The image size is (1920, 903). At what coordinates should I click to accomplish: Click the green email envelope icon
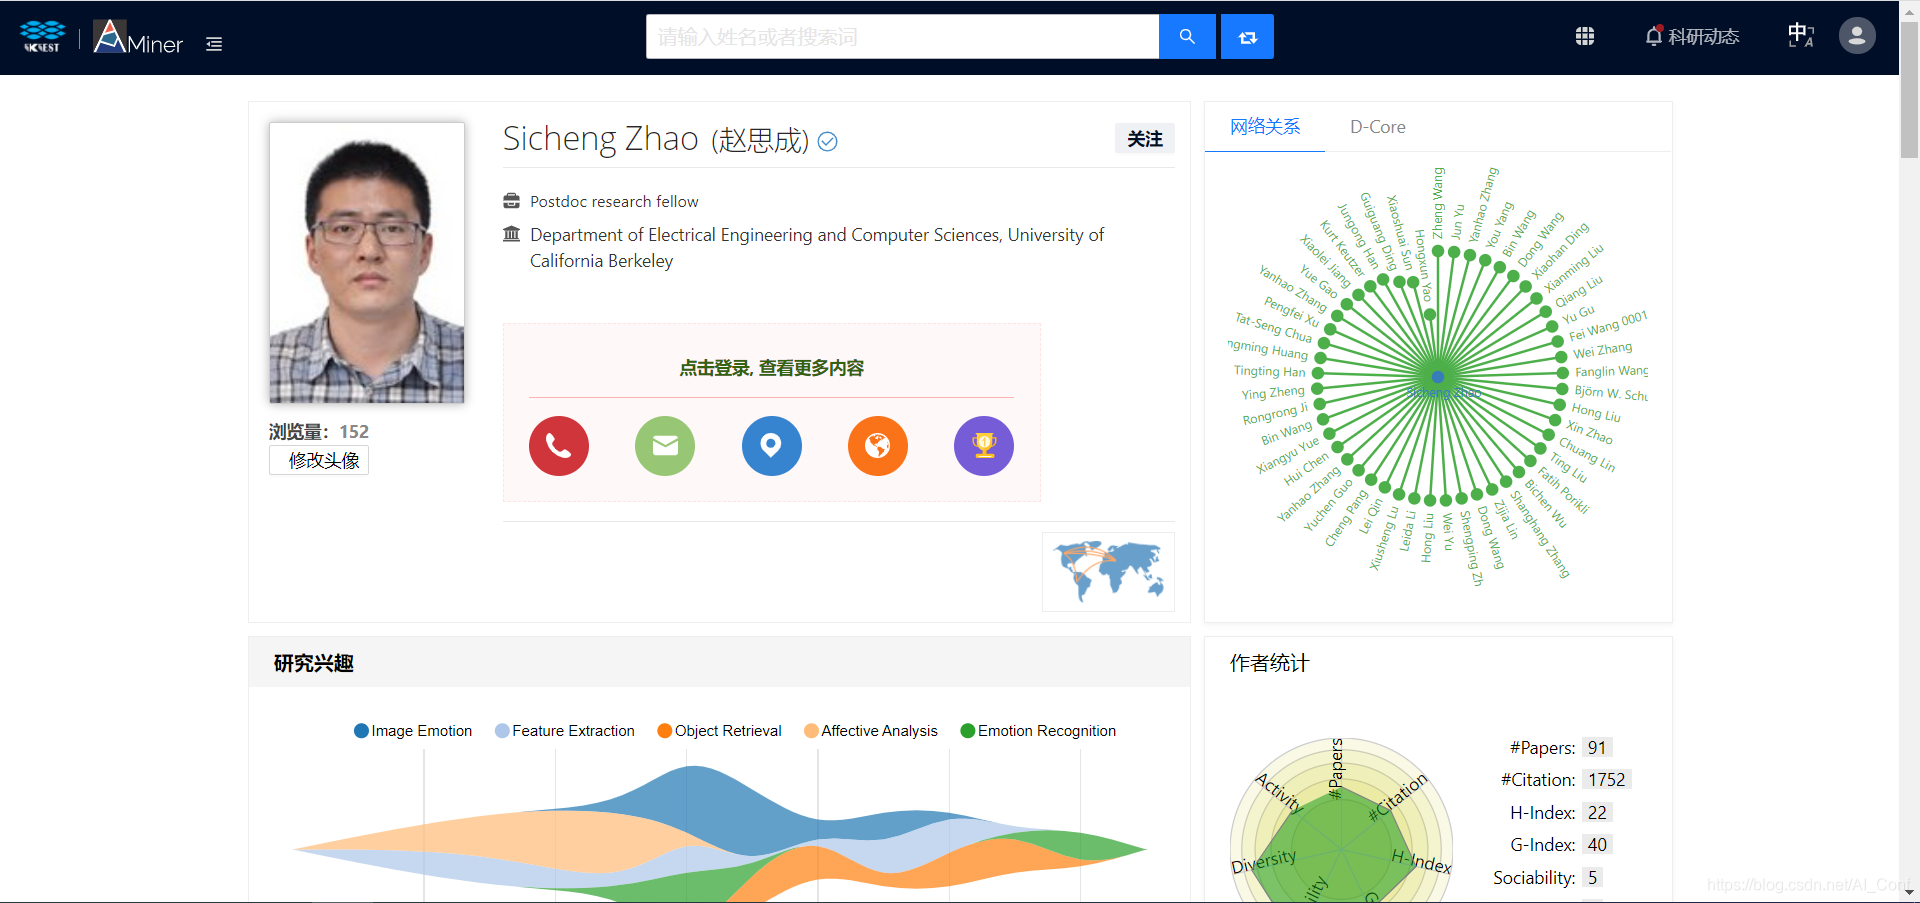[665, 446]
